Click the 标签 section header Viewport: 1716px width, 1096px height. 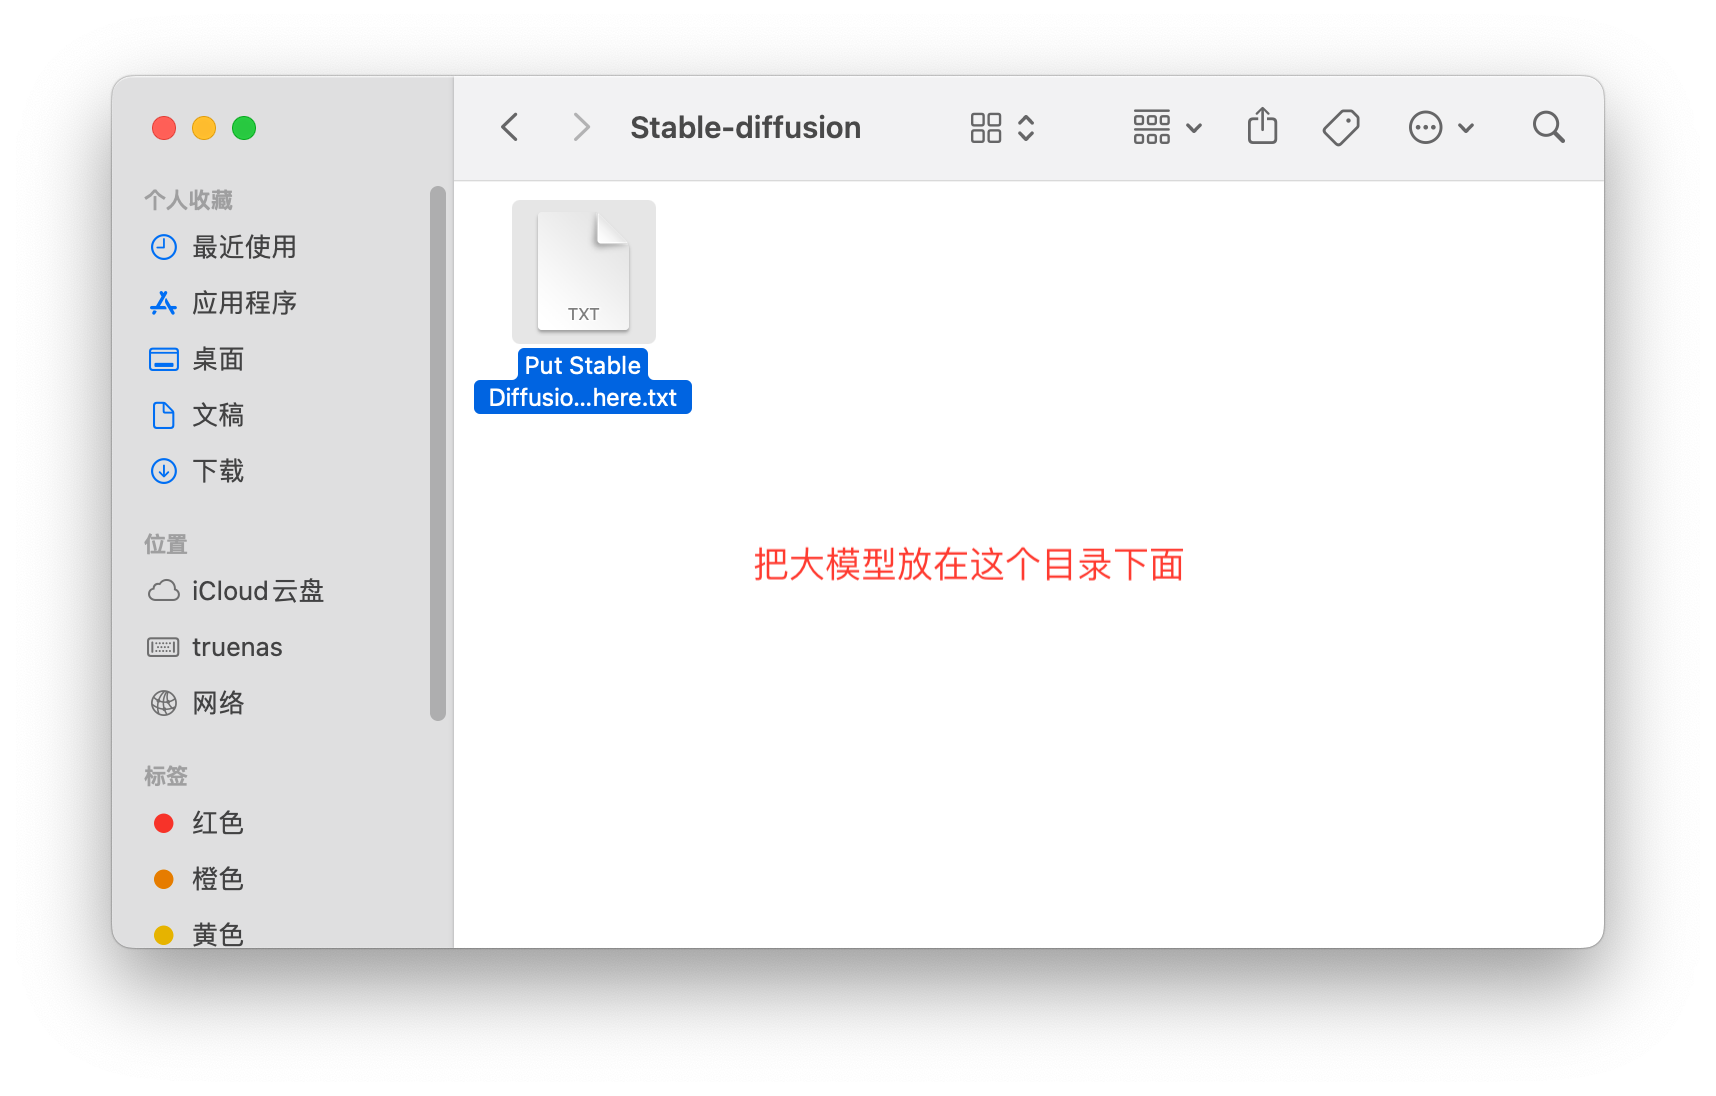tap(166, 776)
